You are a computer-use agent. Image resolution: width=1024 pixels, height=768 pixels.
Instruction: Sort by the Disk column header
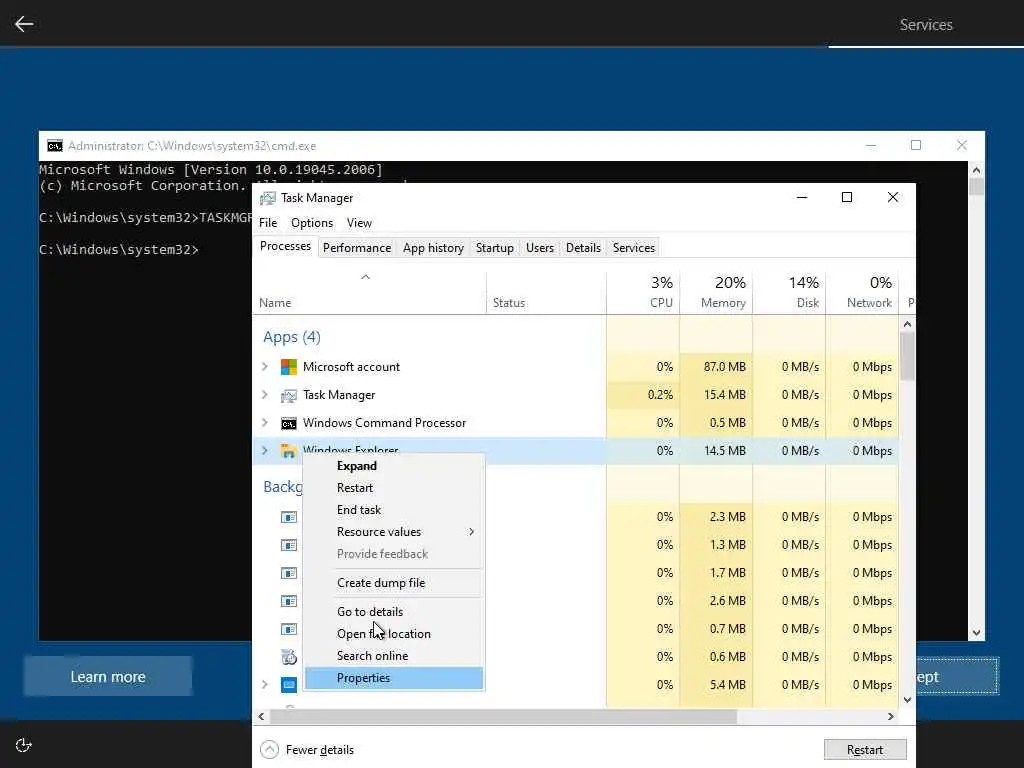click(790, 292)
